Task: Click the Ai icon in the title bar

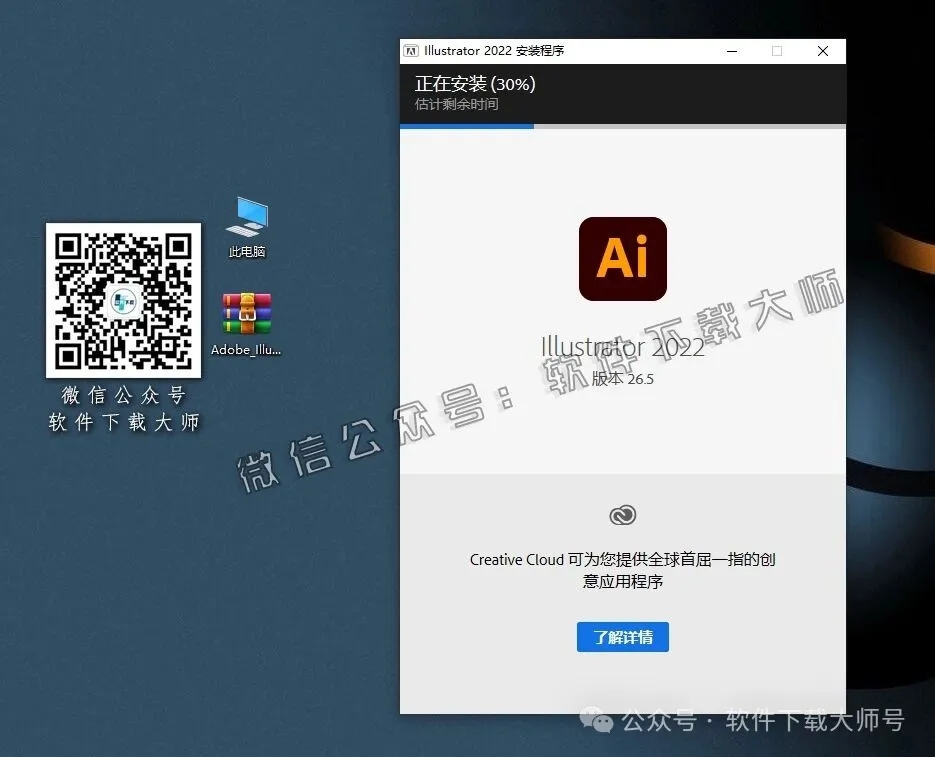Action: click(410, 50)
